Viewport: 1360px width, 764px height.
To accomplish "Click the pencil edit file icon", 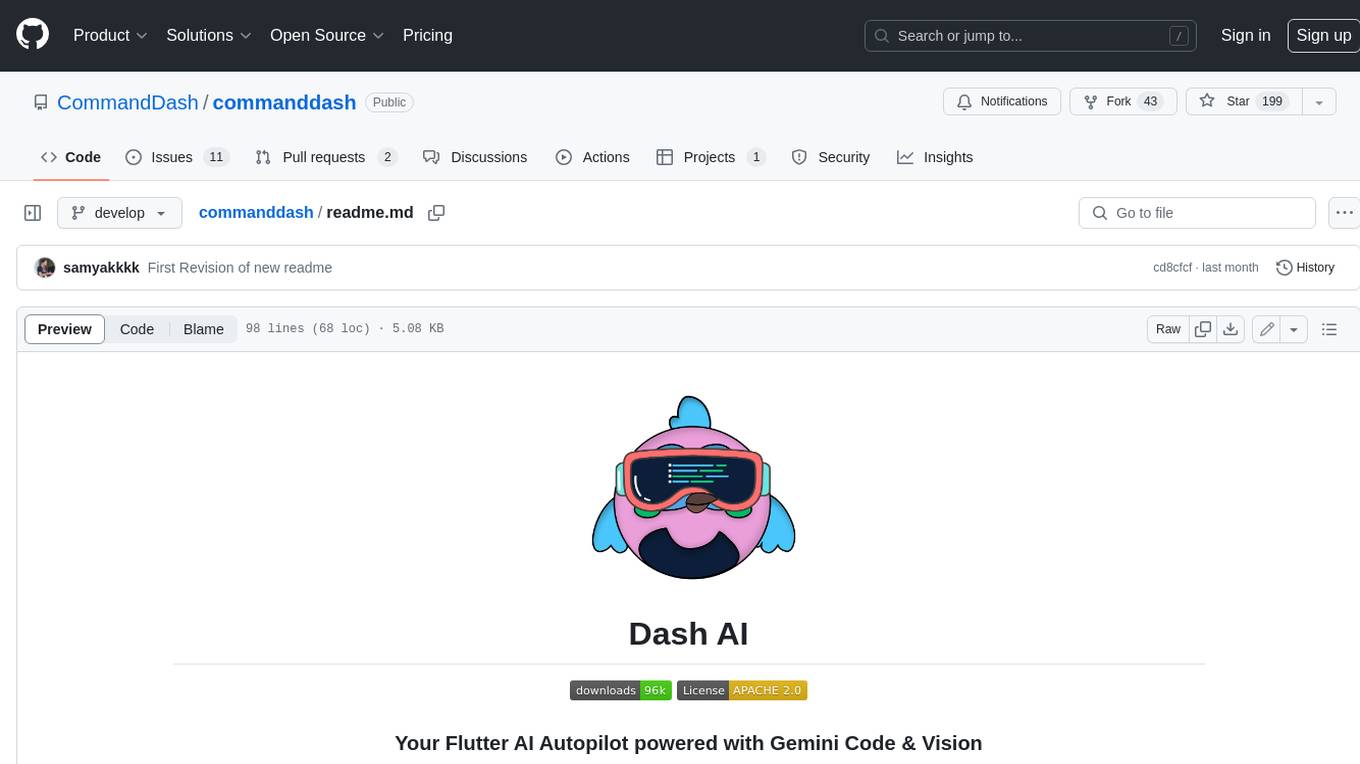I will (1267, 329).
